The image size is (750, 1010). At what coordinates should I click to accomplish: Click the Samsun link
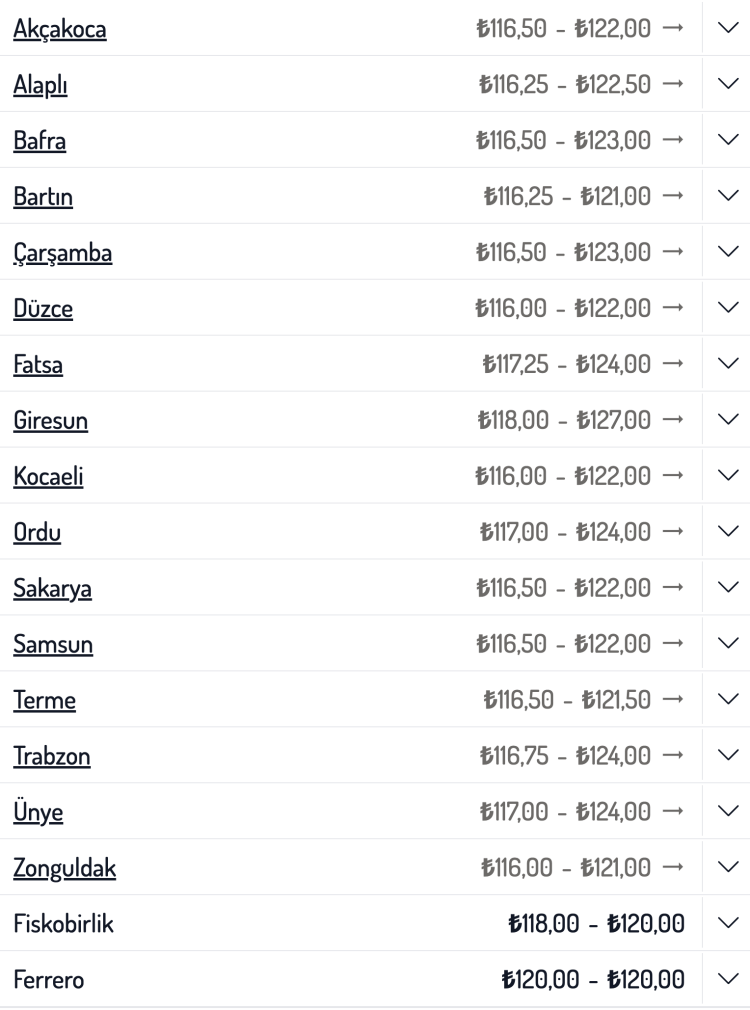tap(53, 645)
